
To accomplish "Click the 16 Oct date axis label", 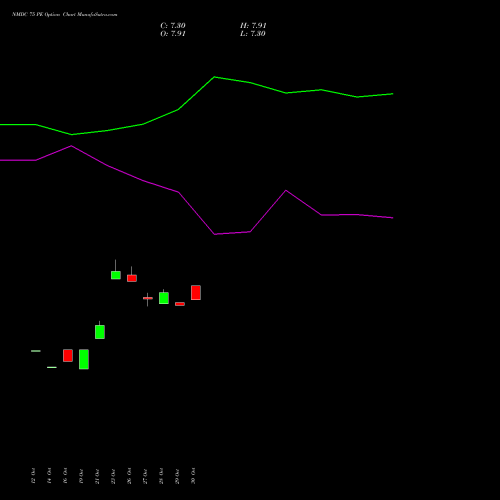I will coord(65,476).
